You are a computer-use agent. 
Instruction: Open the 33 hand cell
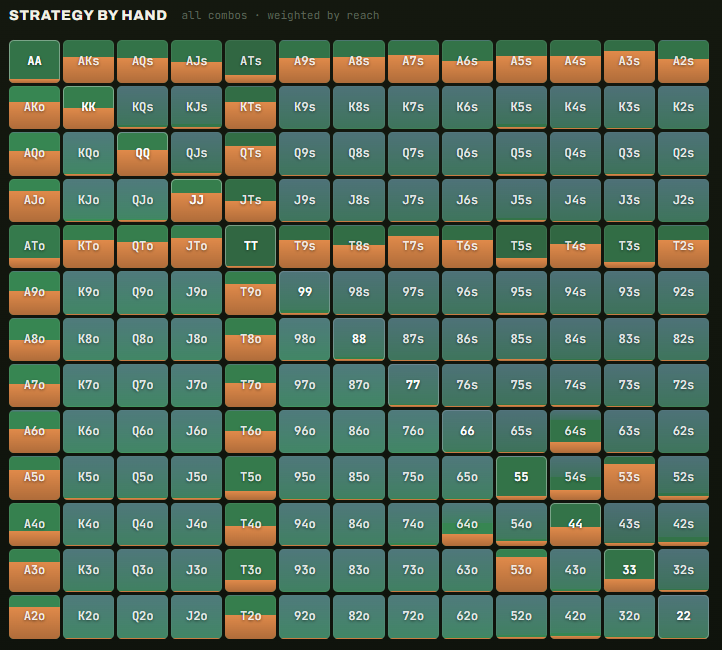point(629,570)
